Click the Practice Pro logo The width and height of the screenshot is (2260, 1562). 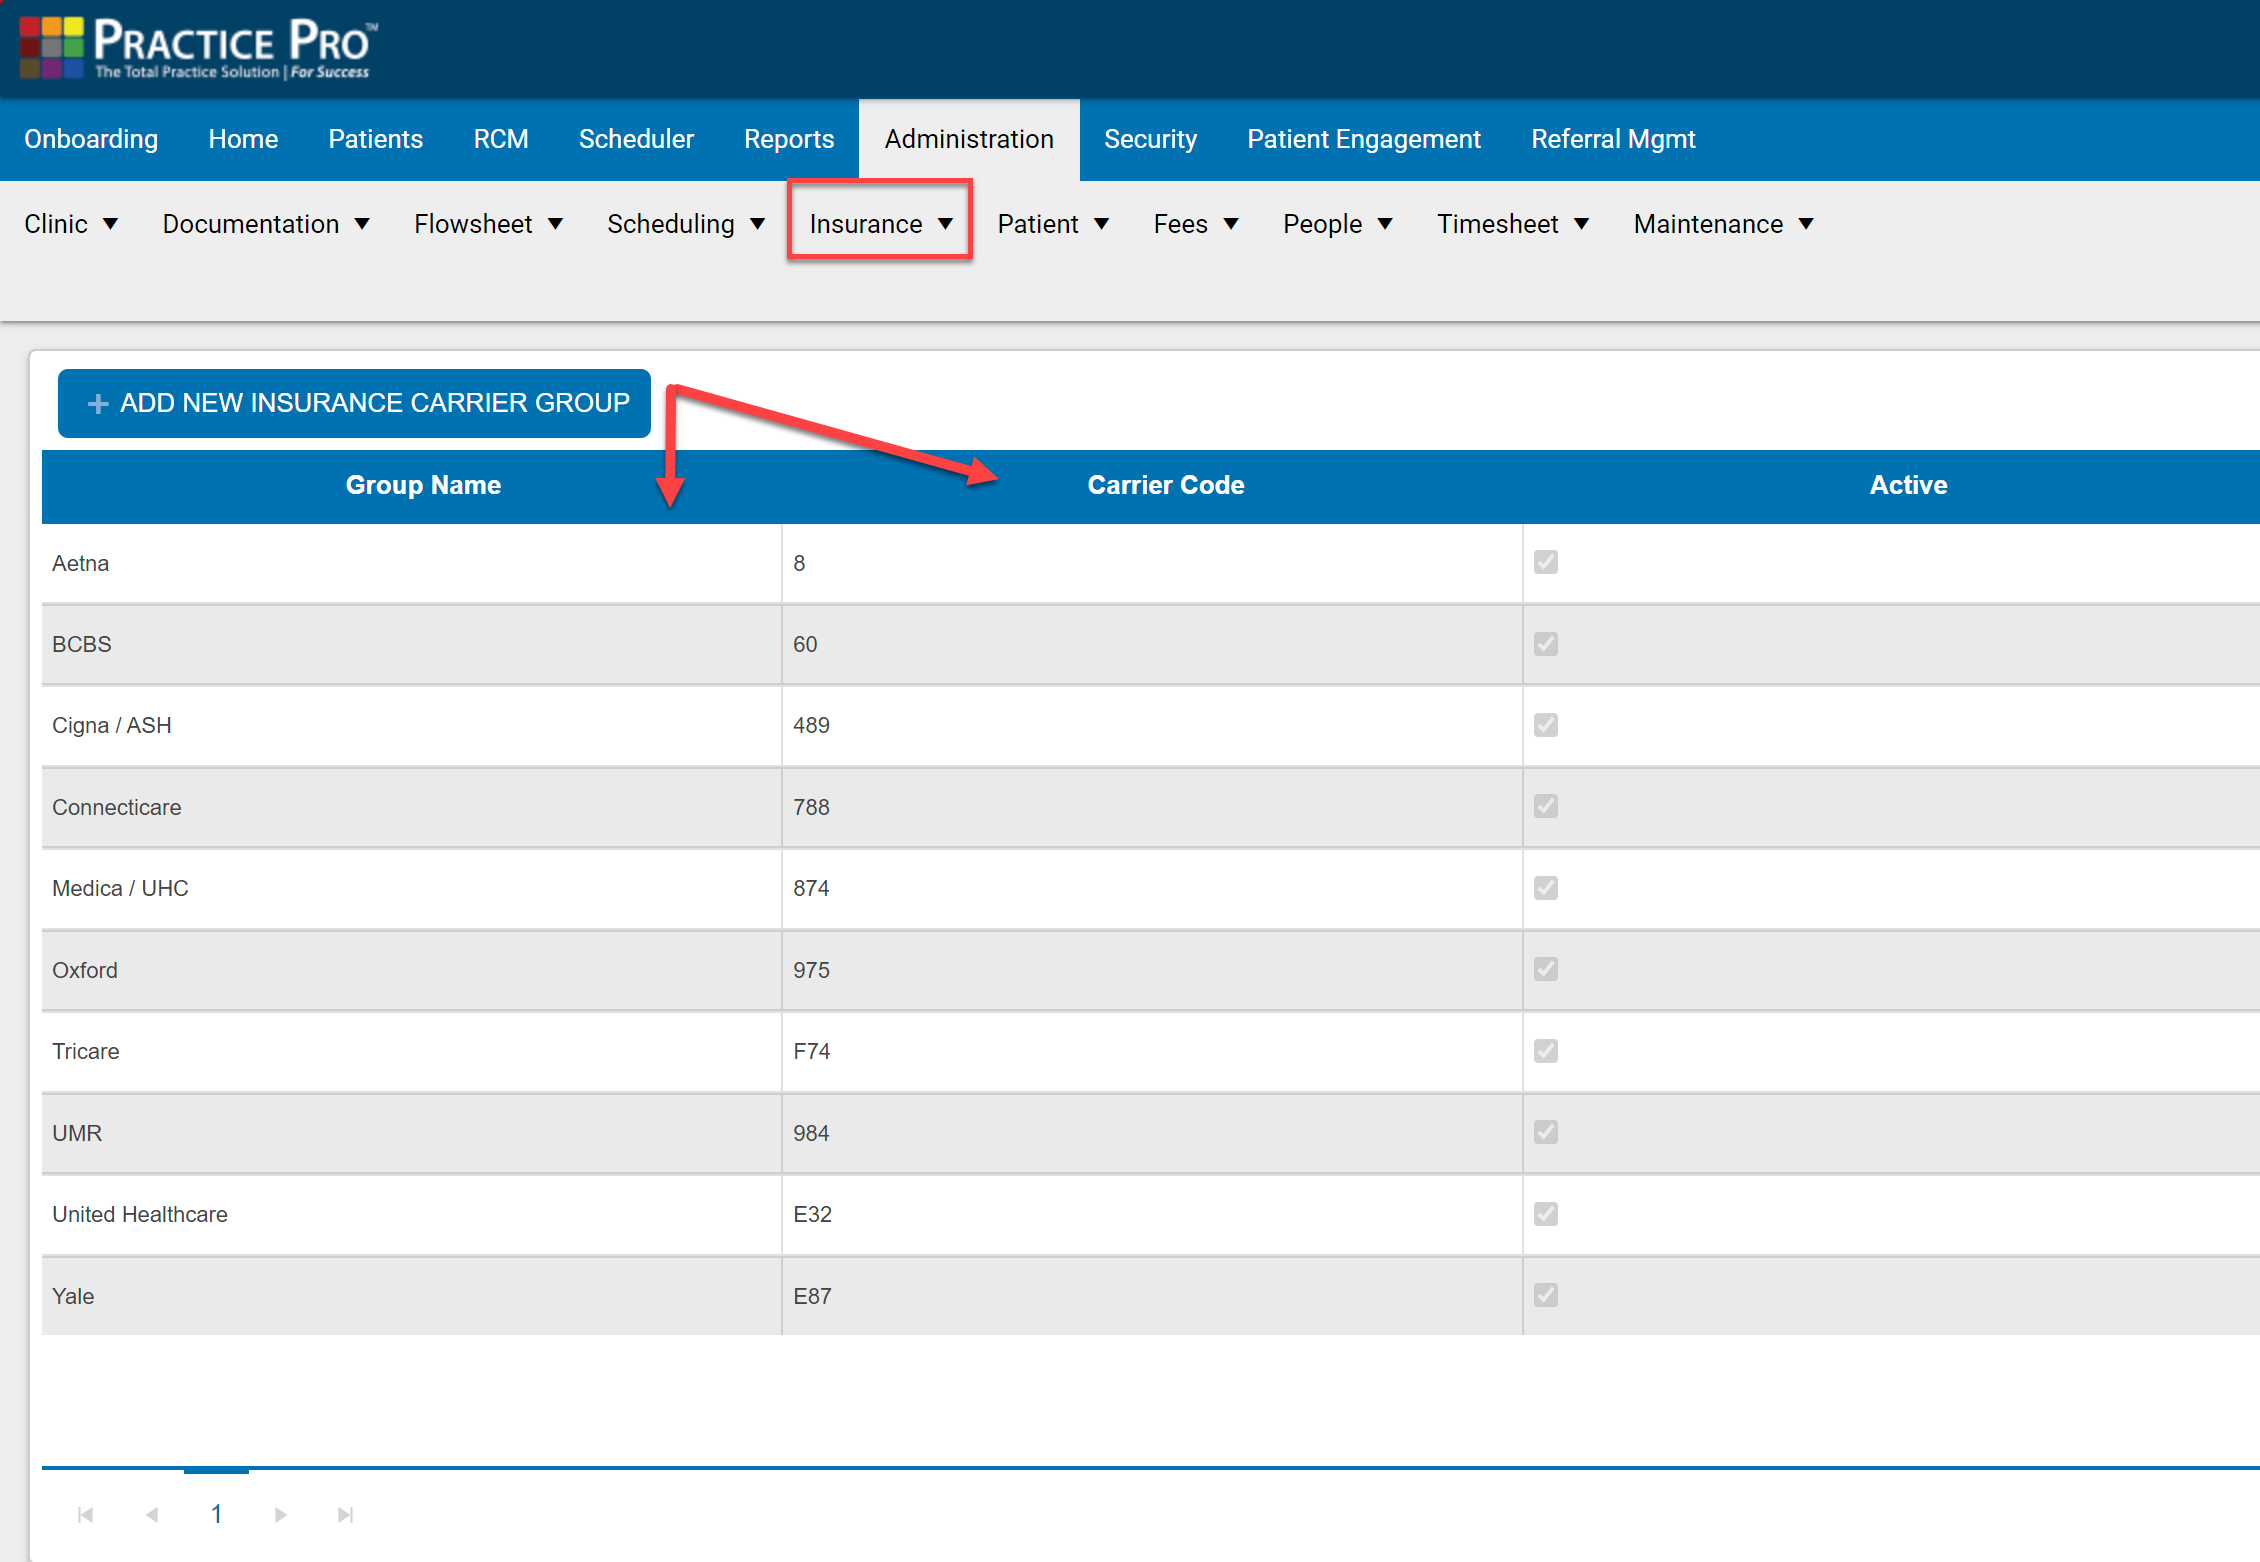198,47
